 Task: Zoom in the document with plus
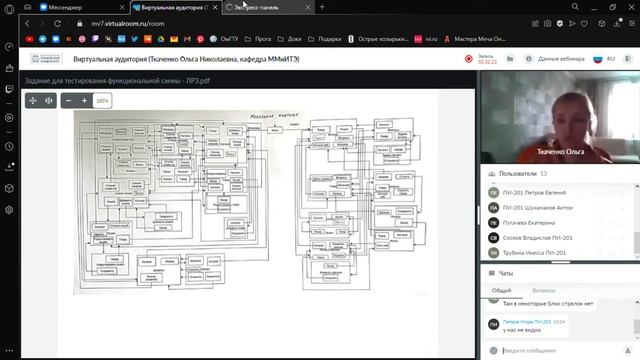(84, 100)
